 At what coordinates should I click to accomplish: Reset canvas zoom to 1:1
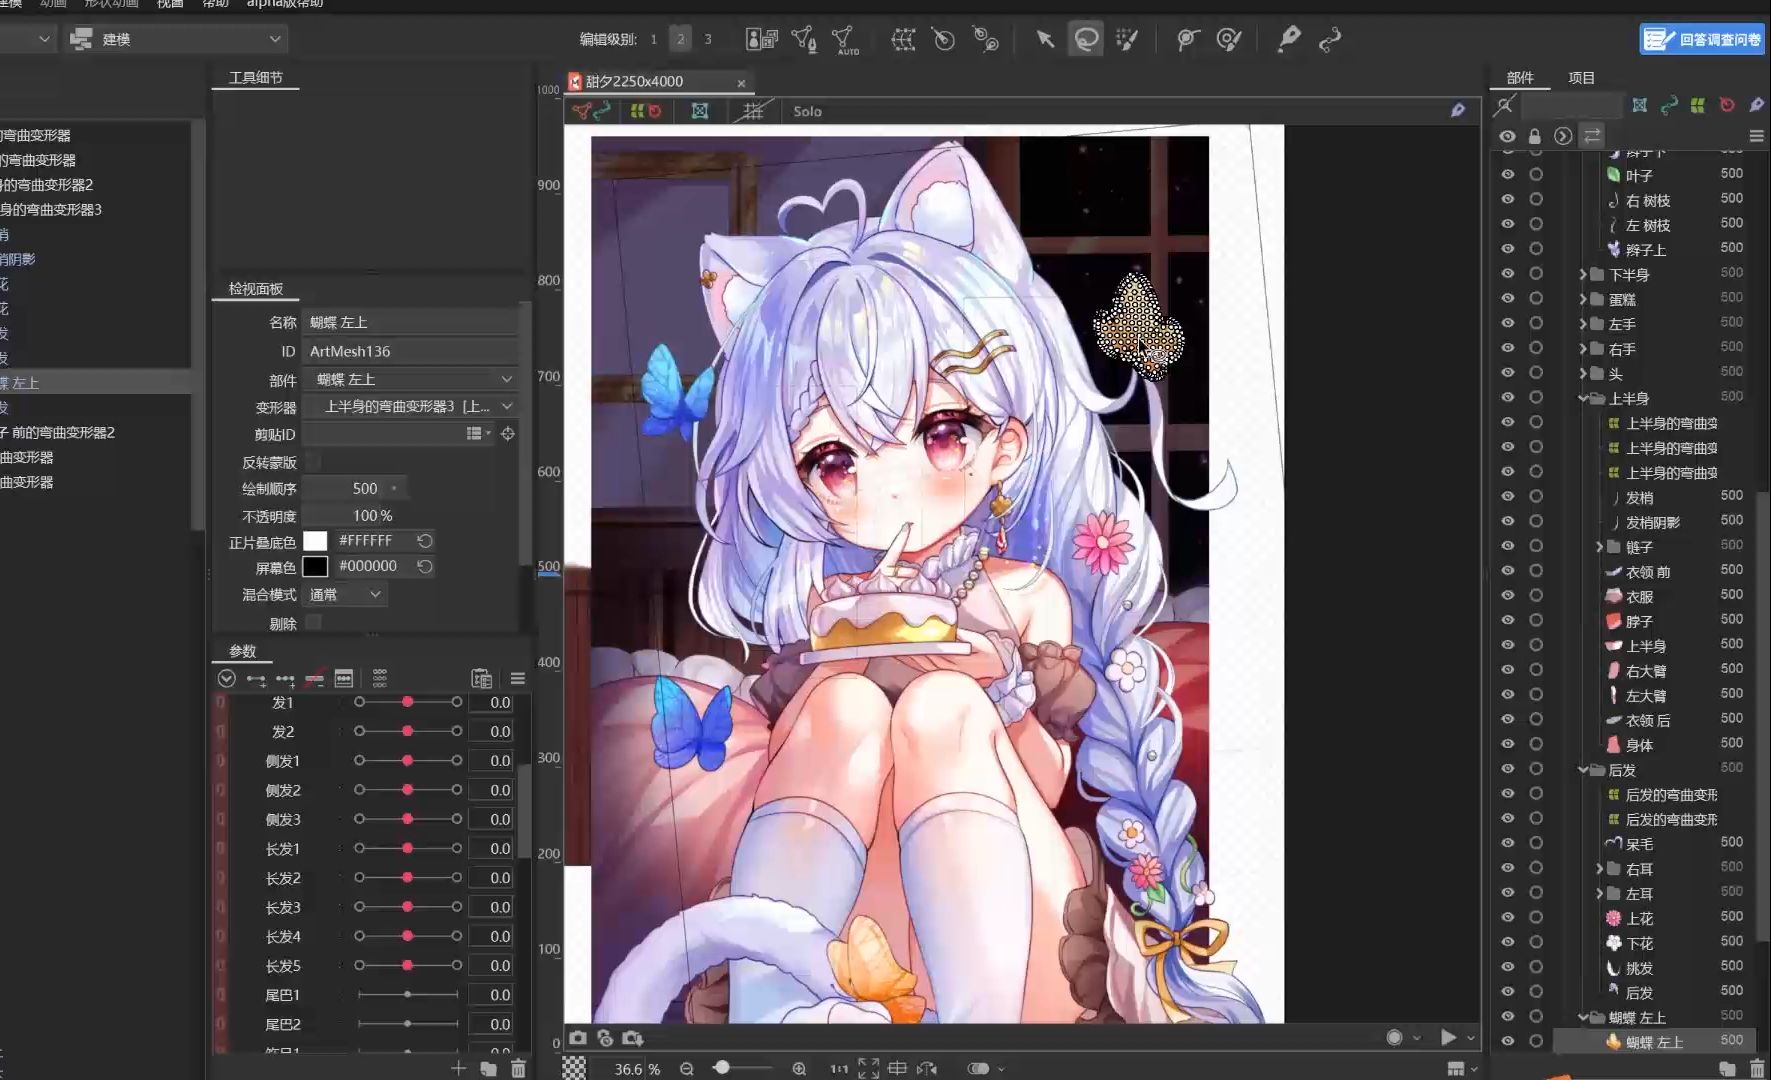[839, 1068]
